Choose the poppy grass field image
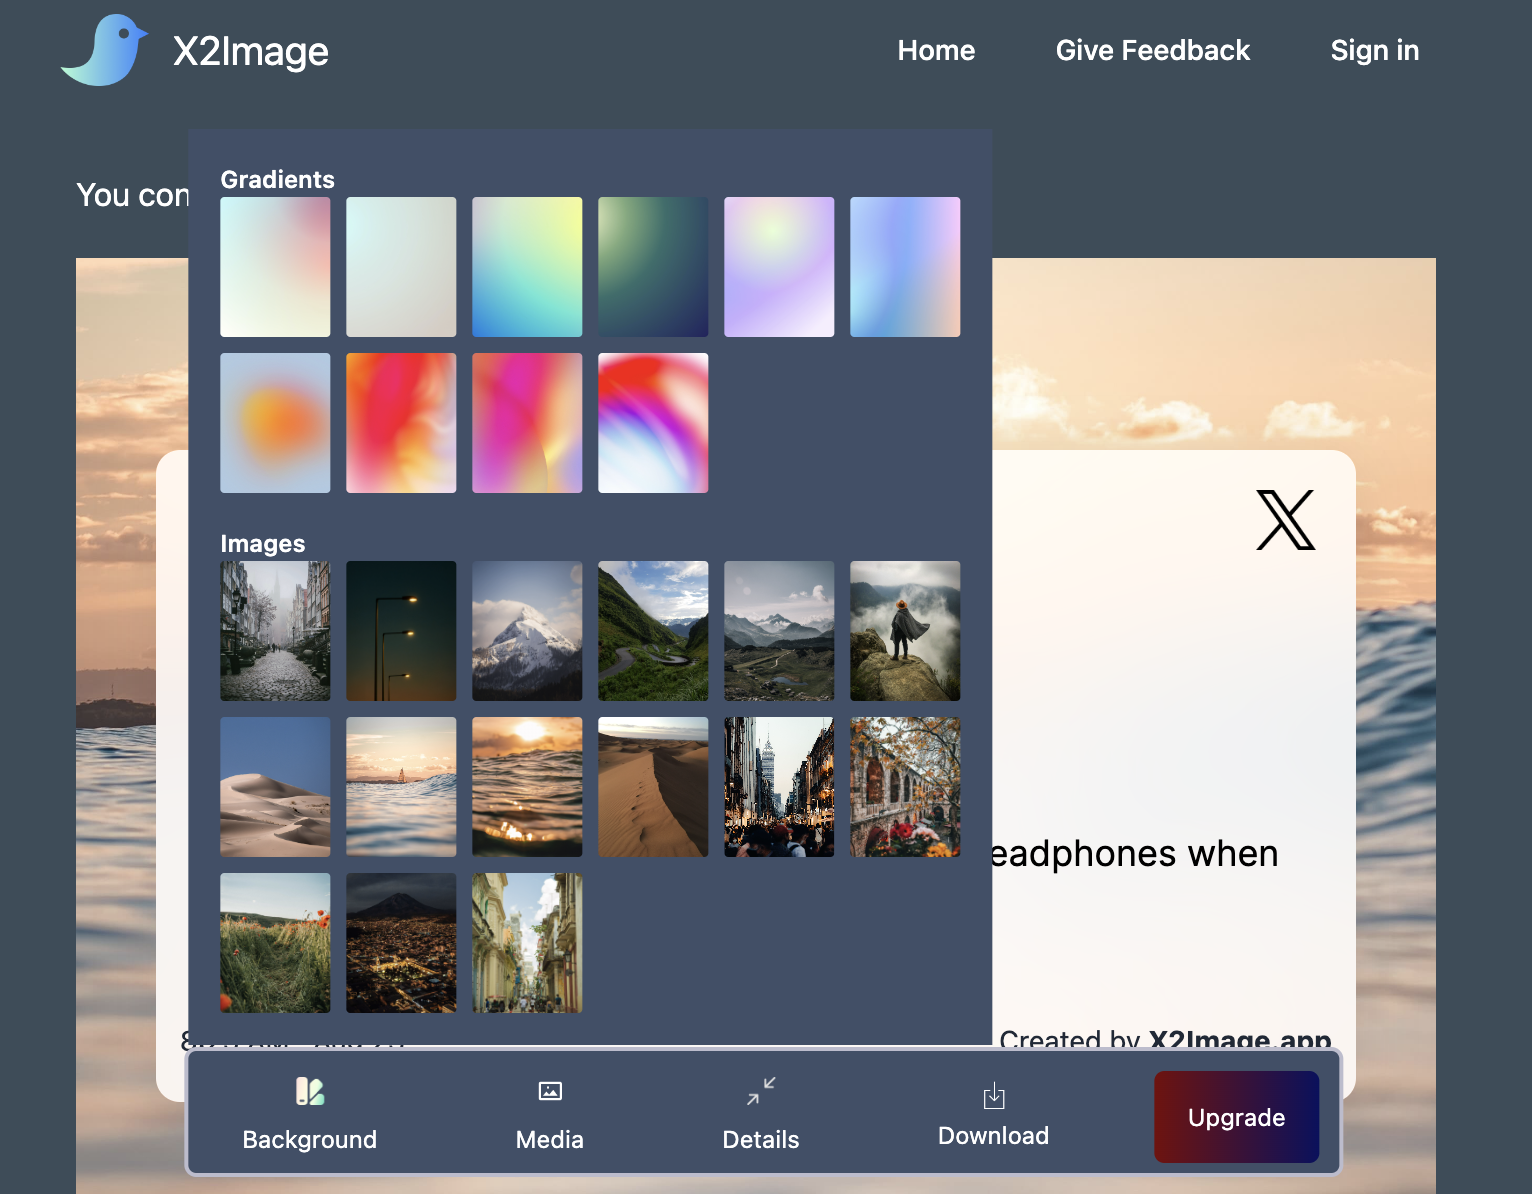Viewport: 1532px width, 1194px height. 275,943
